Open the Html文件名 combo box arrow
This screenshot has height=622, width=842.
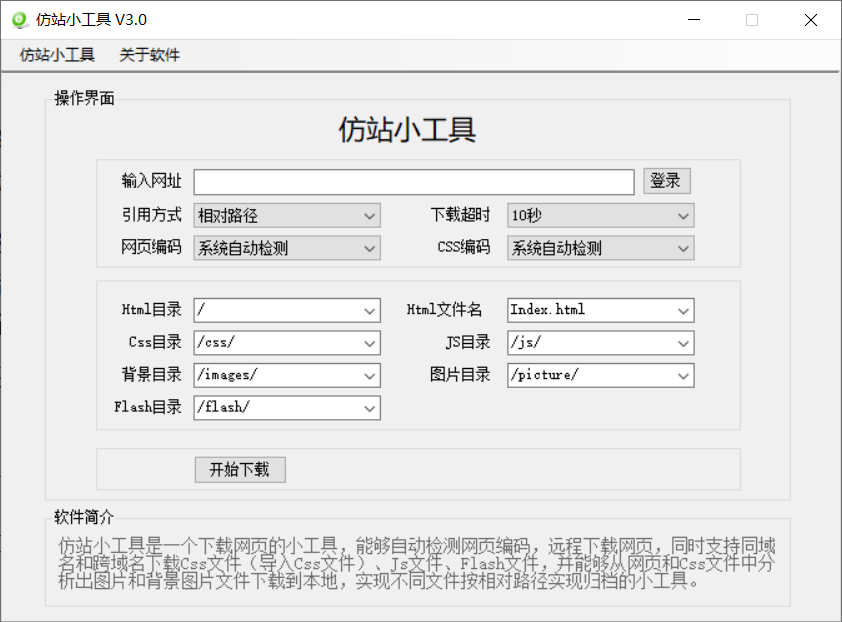(683, 311)
